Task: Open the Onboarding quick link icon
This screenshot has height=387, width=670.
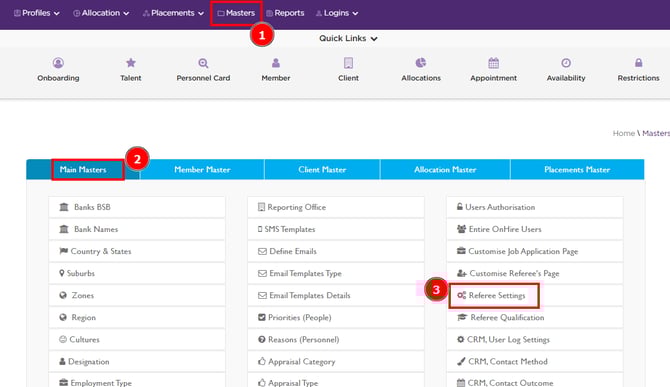Action: pyautogui.click(x=58, y=63)
